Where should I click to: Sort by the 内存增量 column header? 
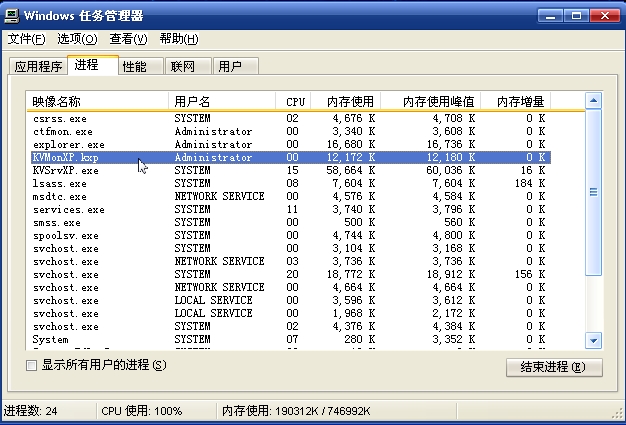516,101
